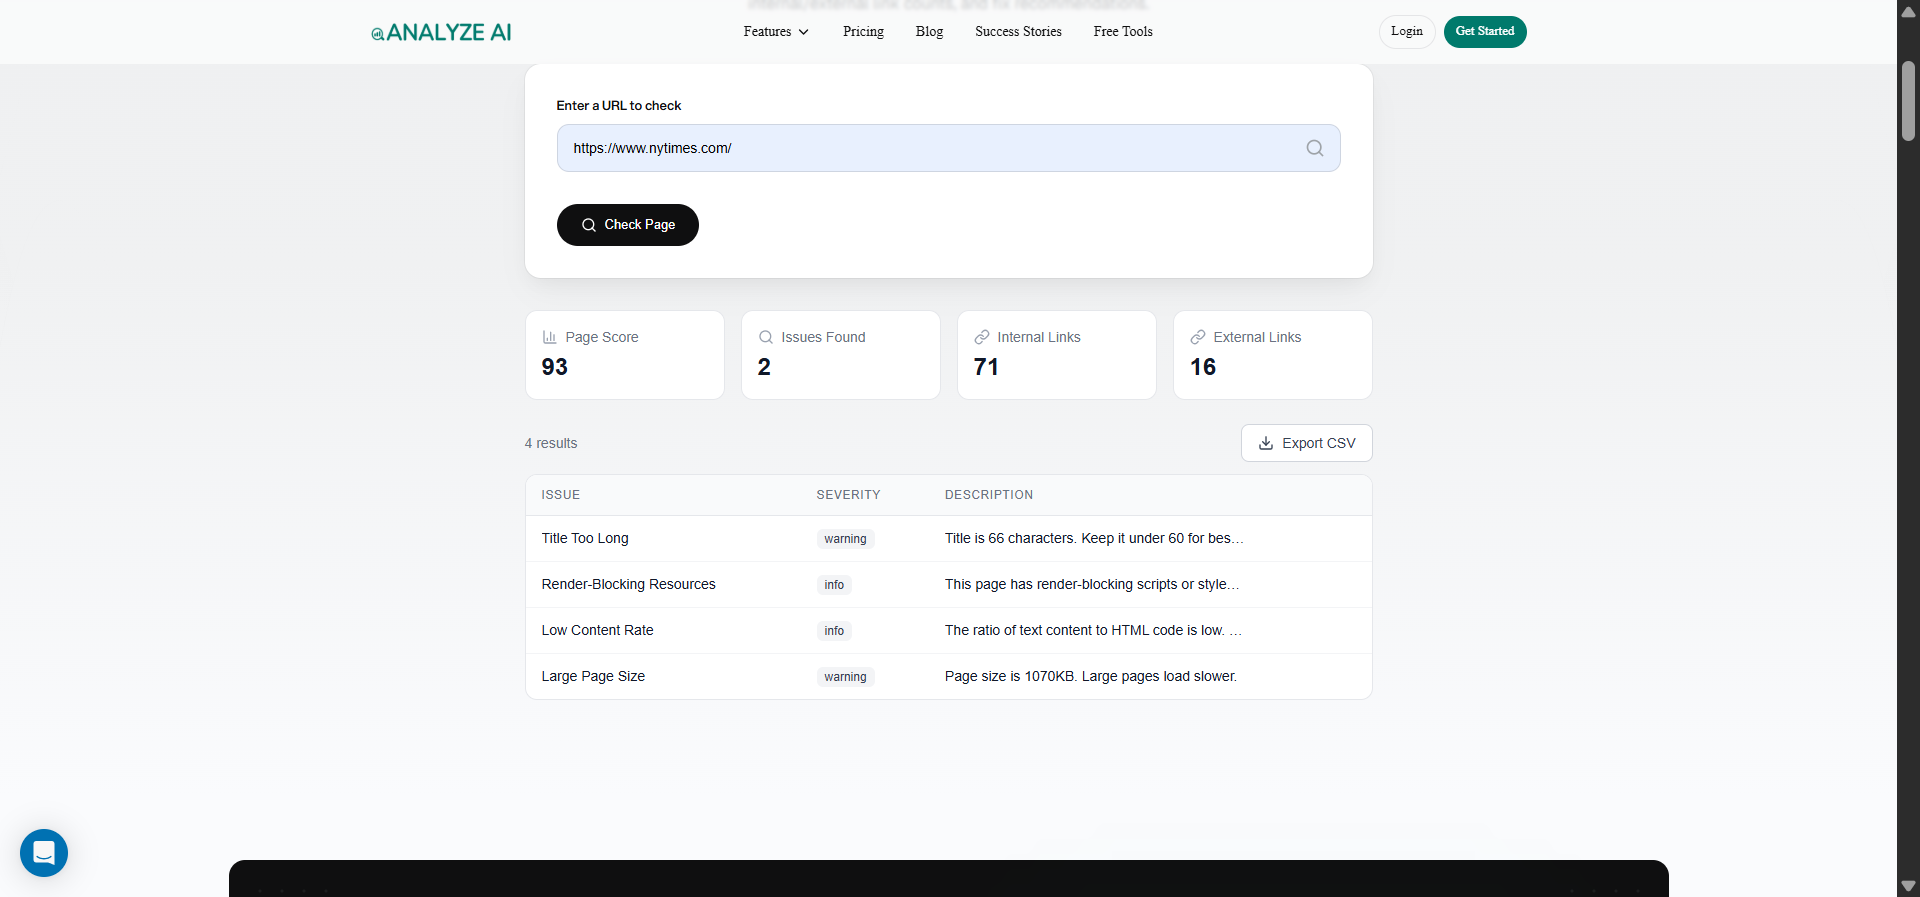Click the warning badge for Large Page Size
1920x897 pixels.
(x=845, y=677)
